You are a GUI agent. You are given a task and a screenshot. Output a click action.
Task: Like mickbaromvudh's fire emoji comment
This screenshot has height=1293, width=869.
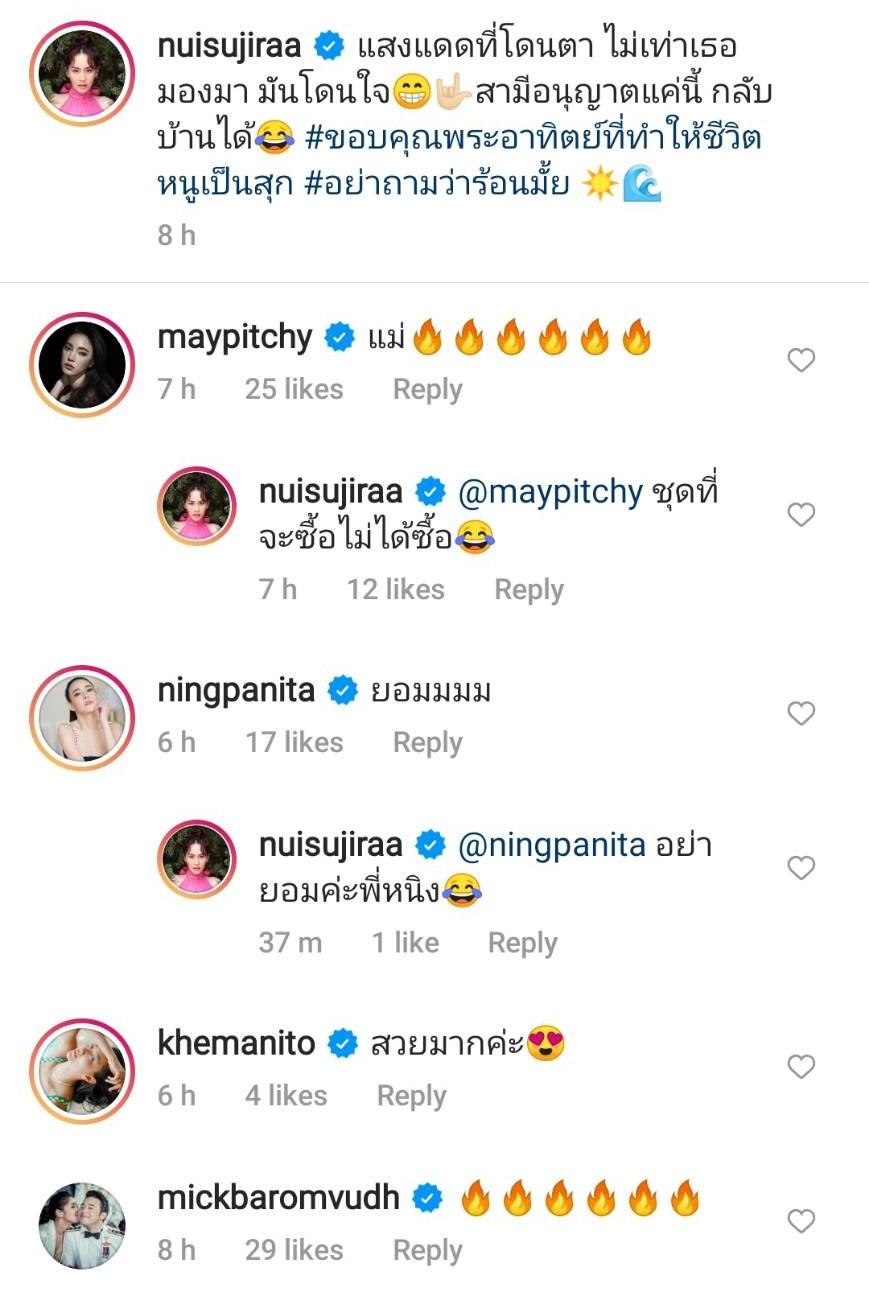point(801,1221)
